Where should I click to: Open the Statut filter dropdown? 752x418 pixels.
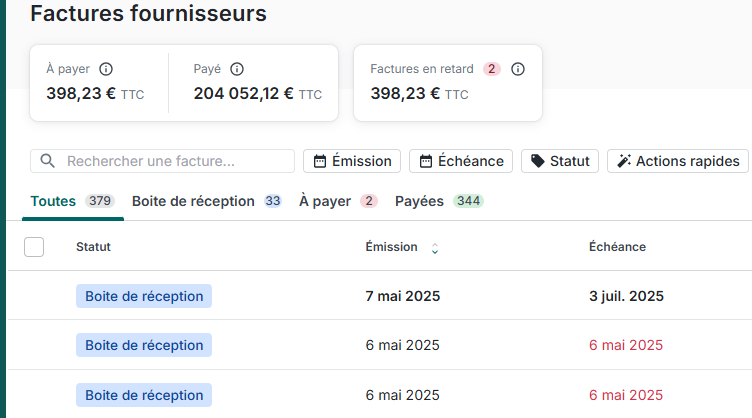coord(560,161)
